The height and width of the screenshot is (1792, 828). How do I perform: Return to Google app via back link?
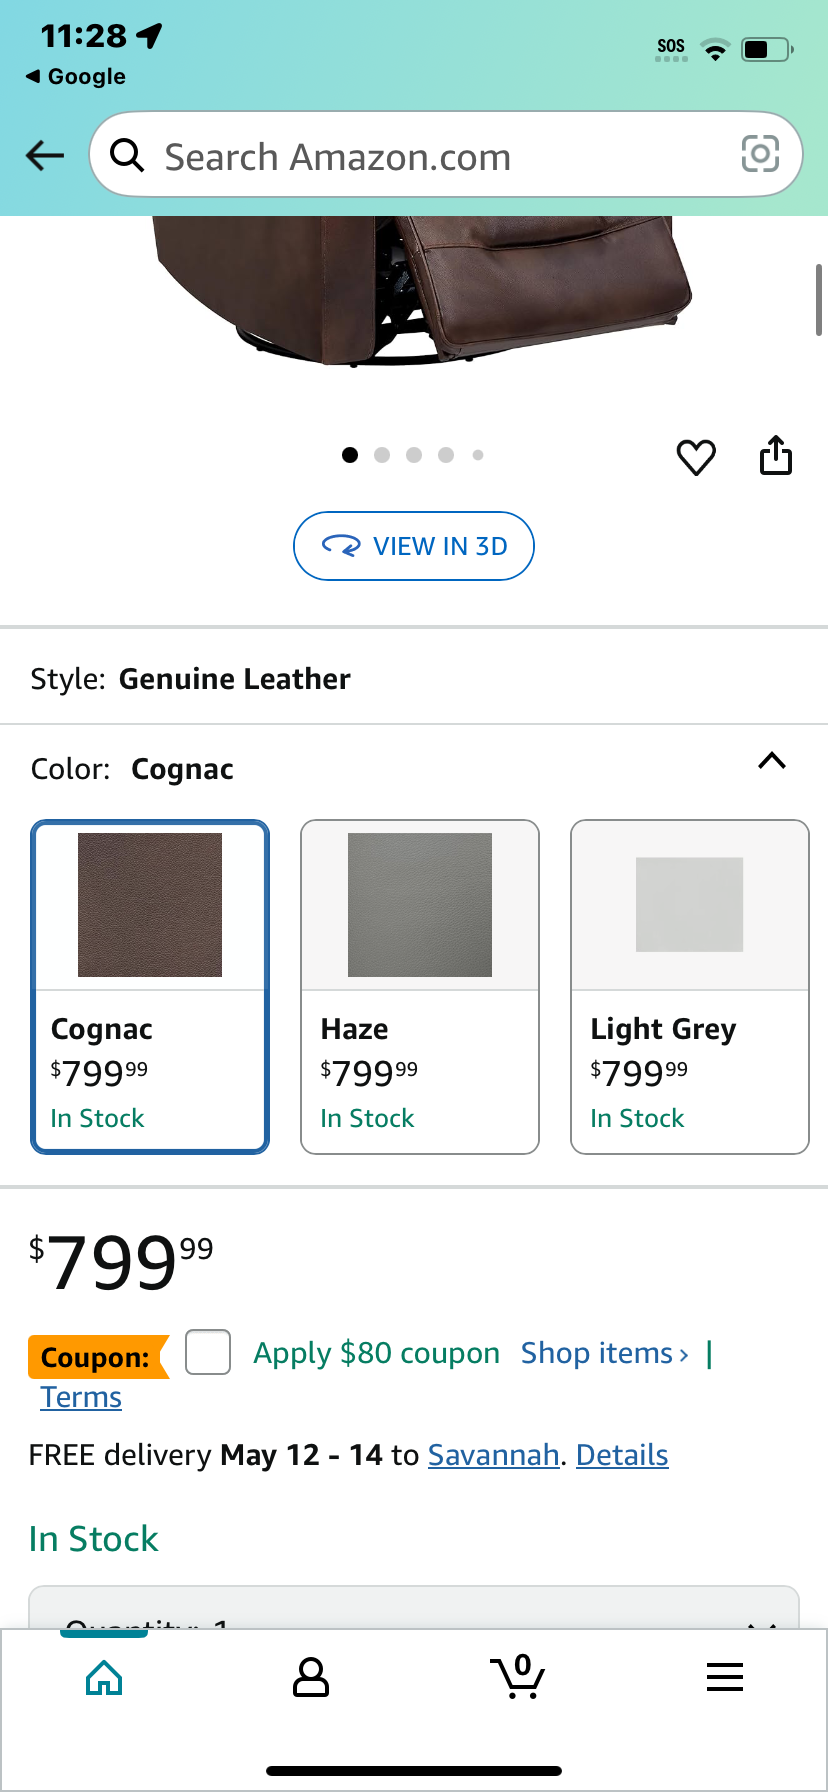tap(76, 77)
